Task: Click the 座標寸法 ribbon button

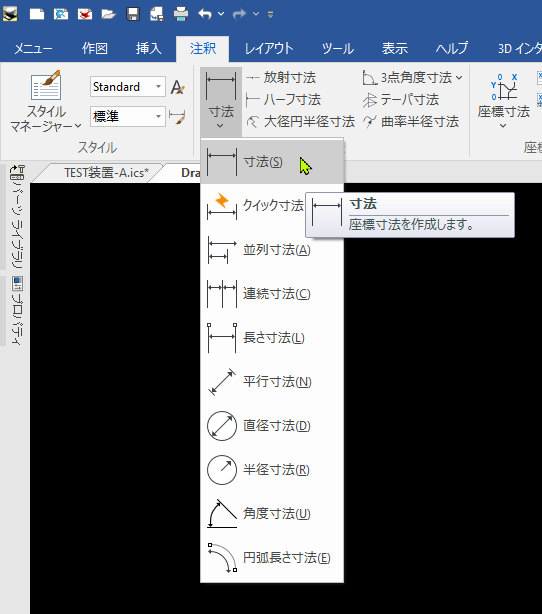Action: pos(504,101)
